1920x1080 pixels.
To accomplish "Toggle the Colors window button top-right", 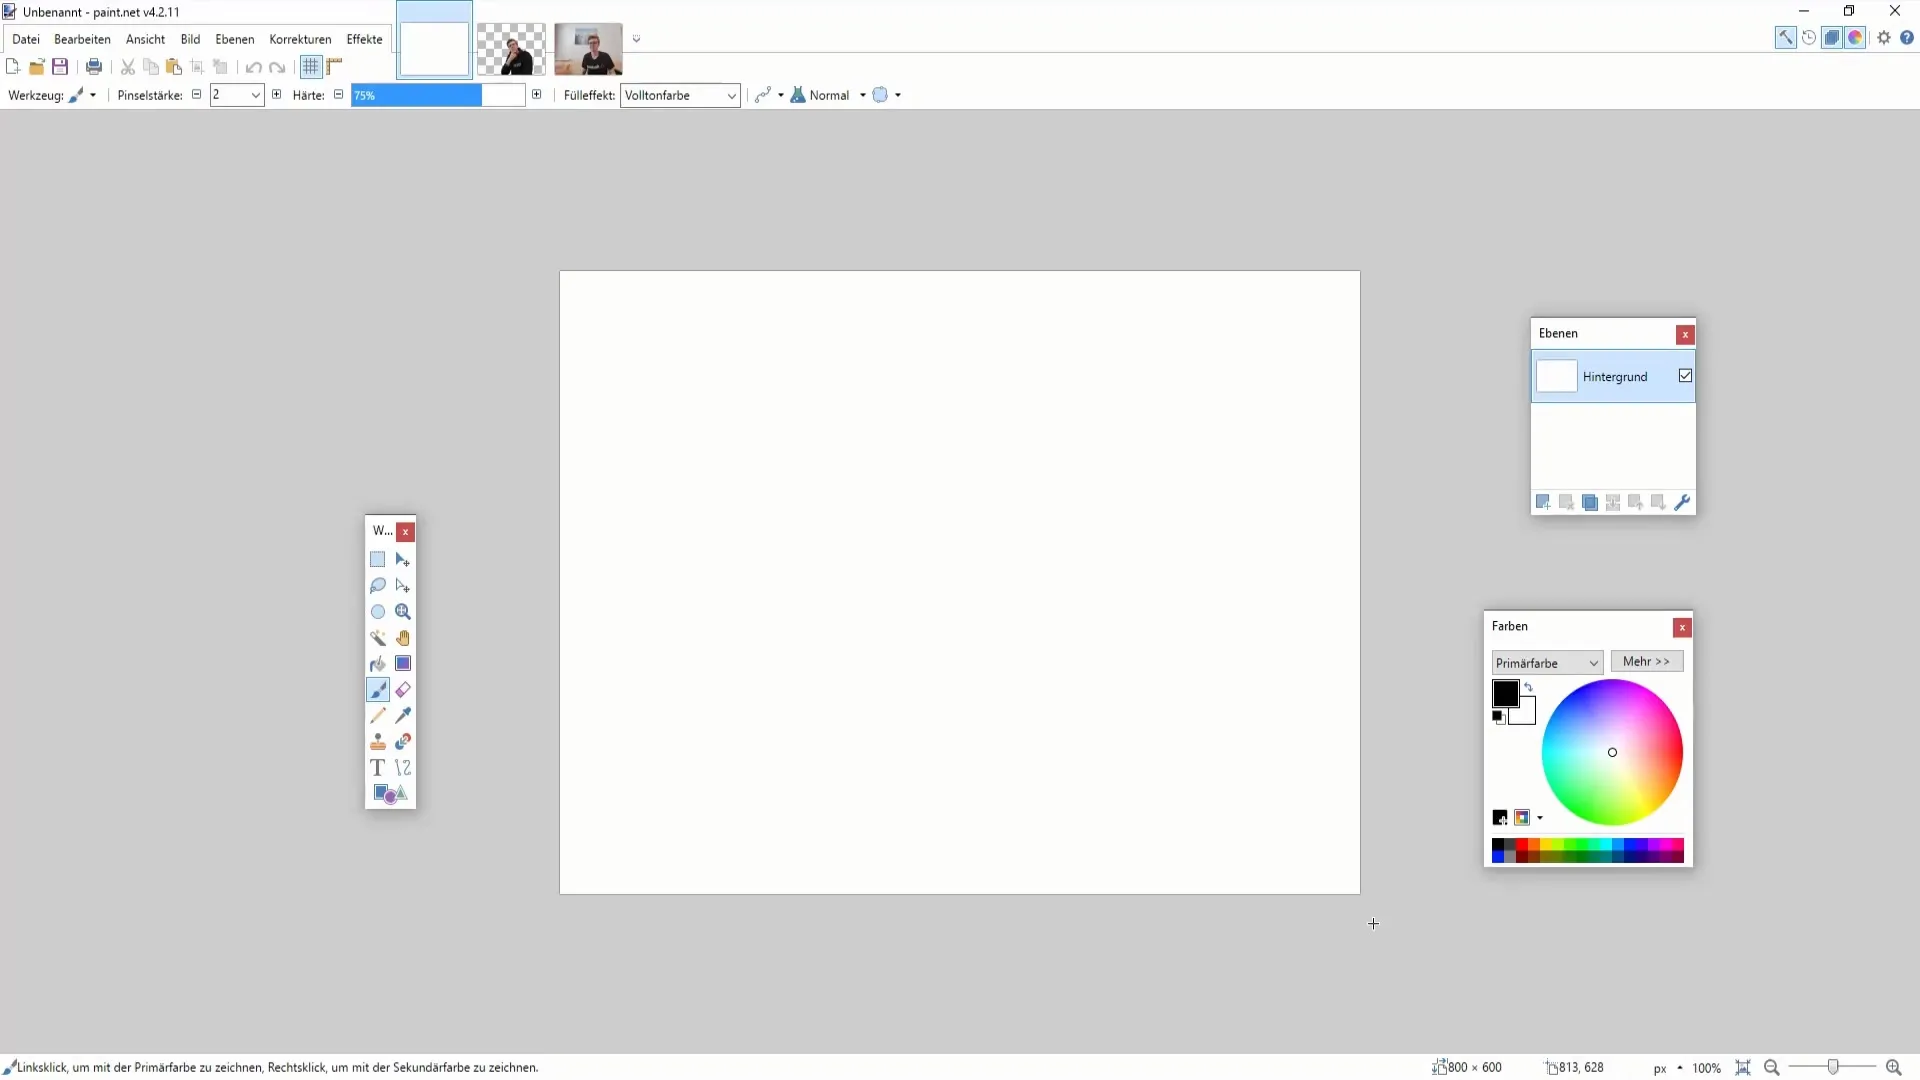I will tap(1855, 38).
